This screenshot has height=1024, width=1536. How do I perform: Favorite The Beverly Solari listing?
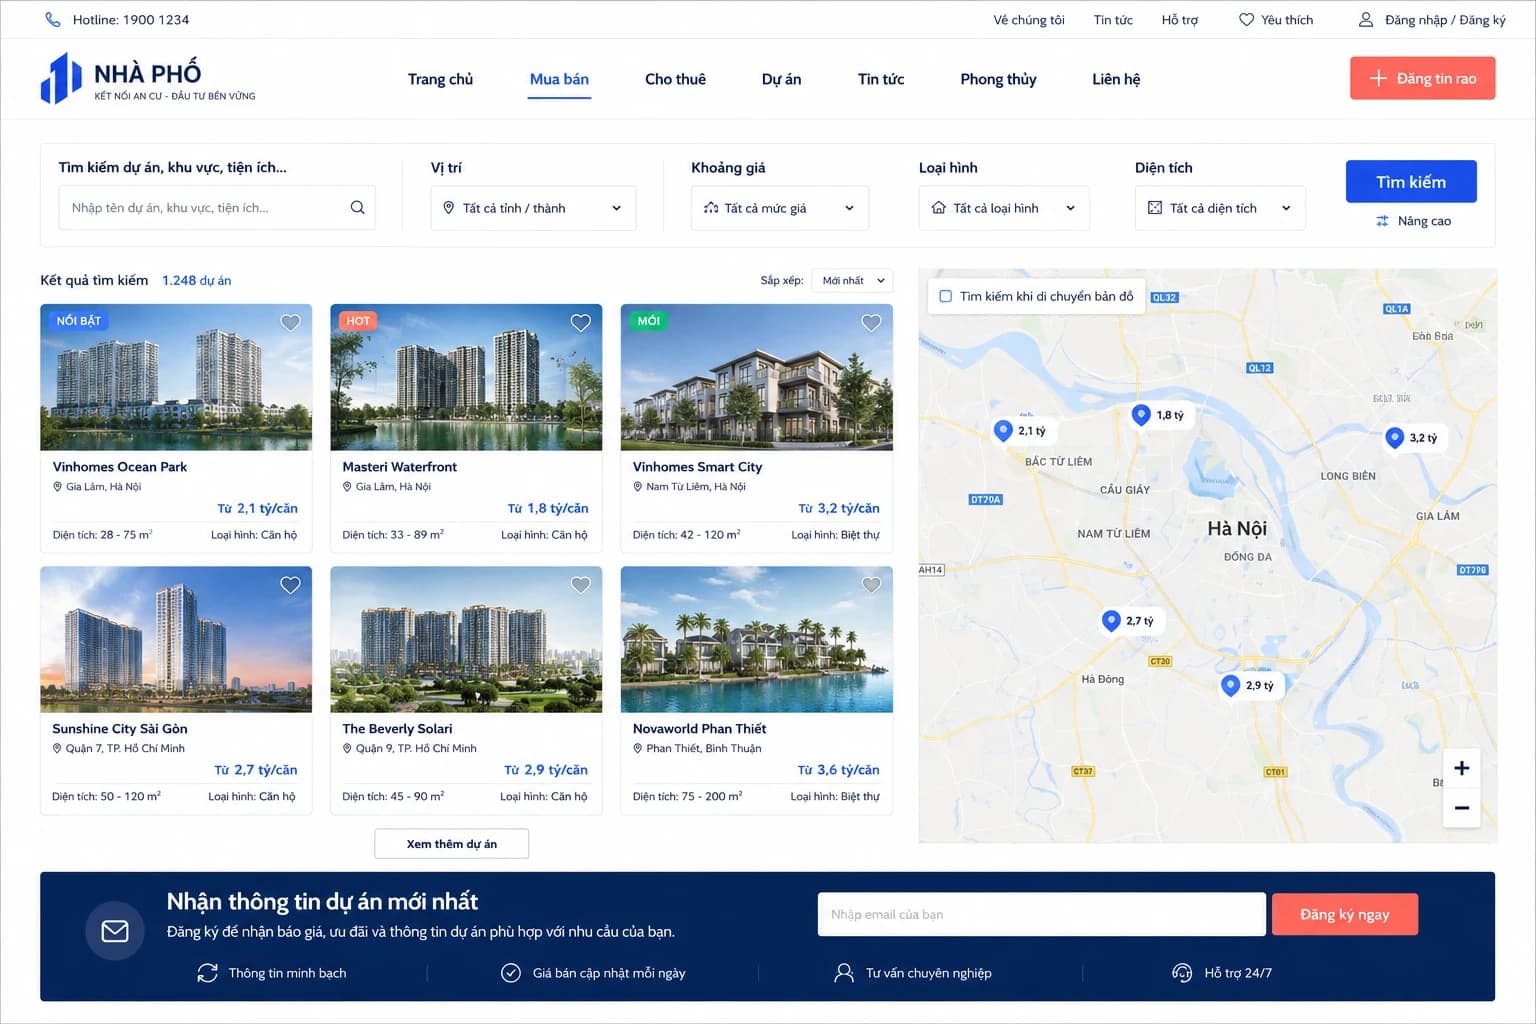click(x=580, y=585)
